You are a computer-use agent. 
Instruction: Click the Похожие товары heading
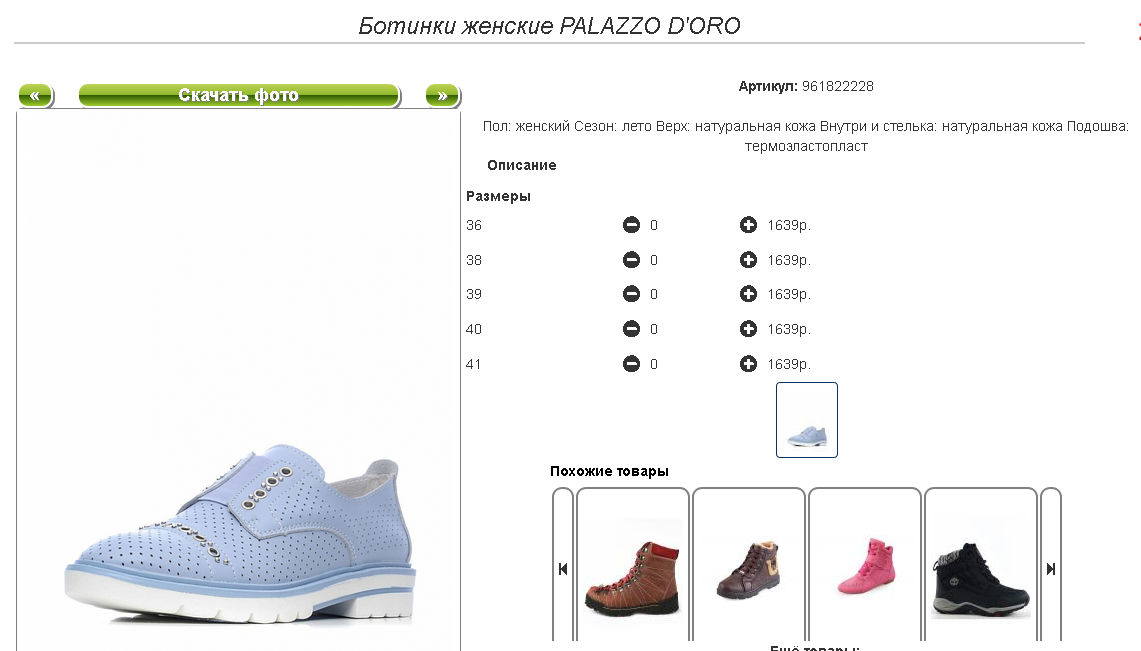tap(609, 471)
